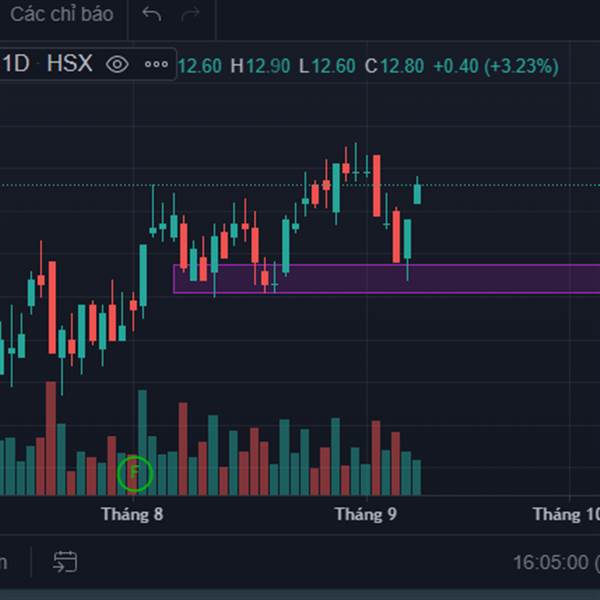Select the purple support zone rectangle
This screenshot has height=600, width=600.
[x=386, y=279]
